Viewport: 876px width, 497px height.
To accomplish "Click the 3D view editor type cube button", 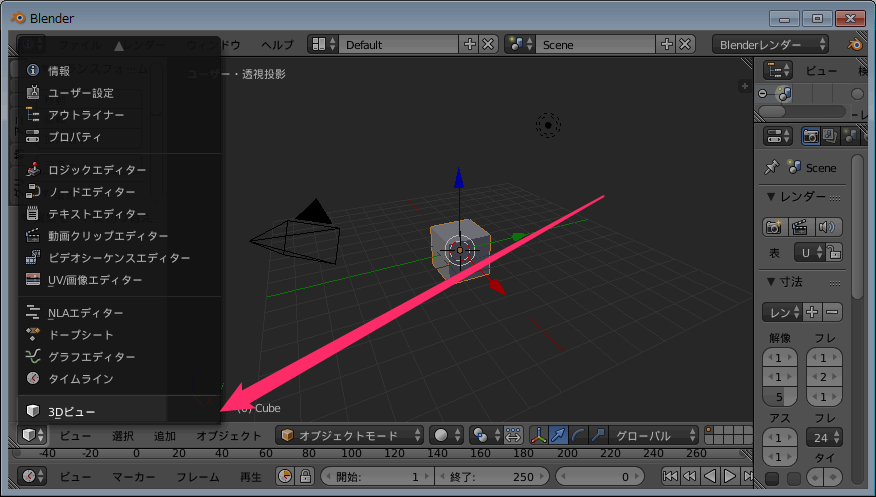I will [32, 435].
